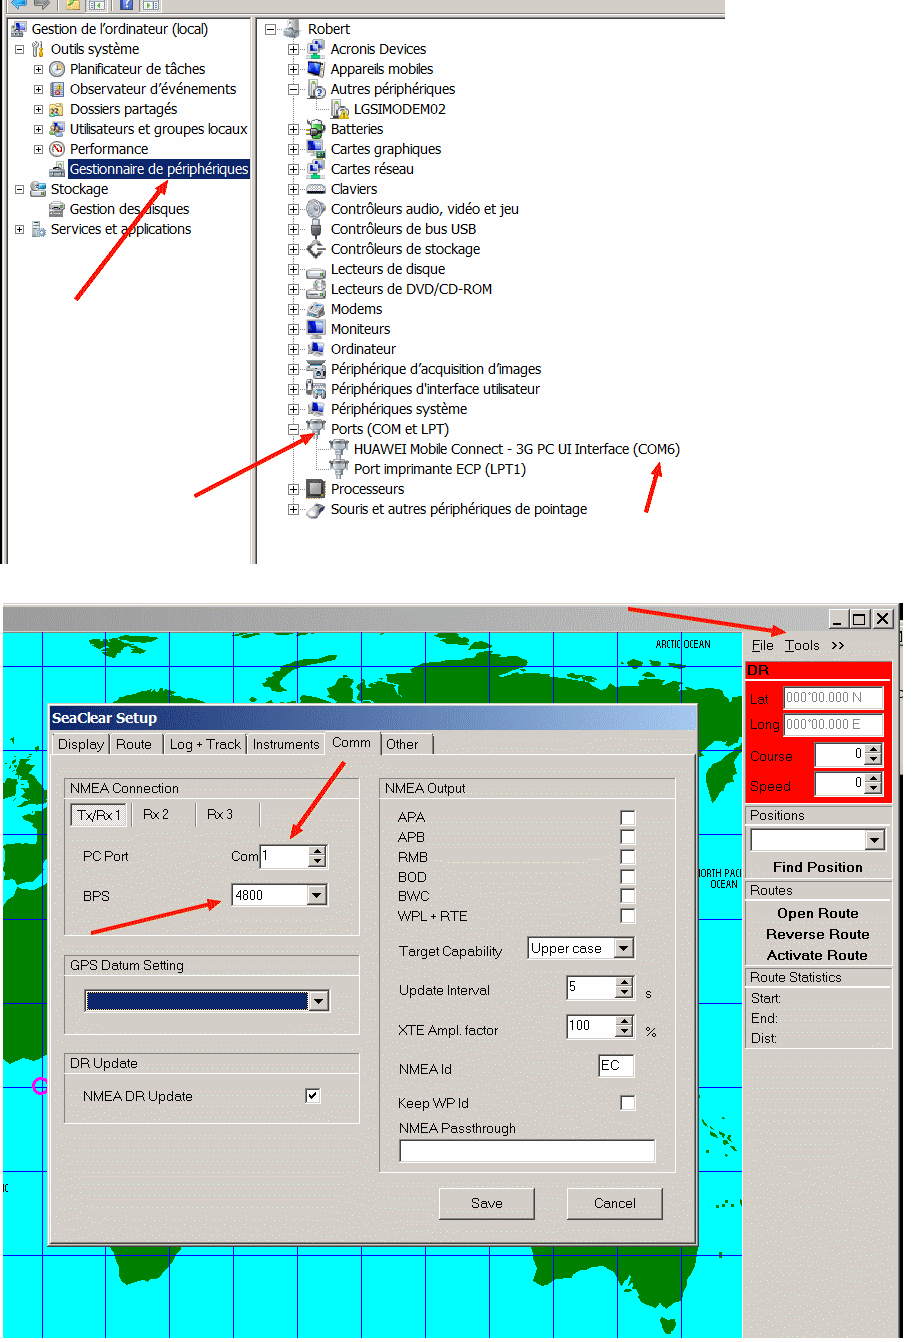The width and height of the screenshot is (918, 1342).
Task: Enable the BWC output checkbox
Action: pyautogui.click(x=628, y=896)
